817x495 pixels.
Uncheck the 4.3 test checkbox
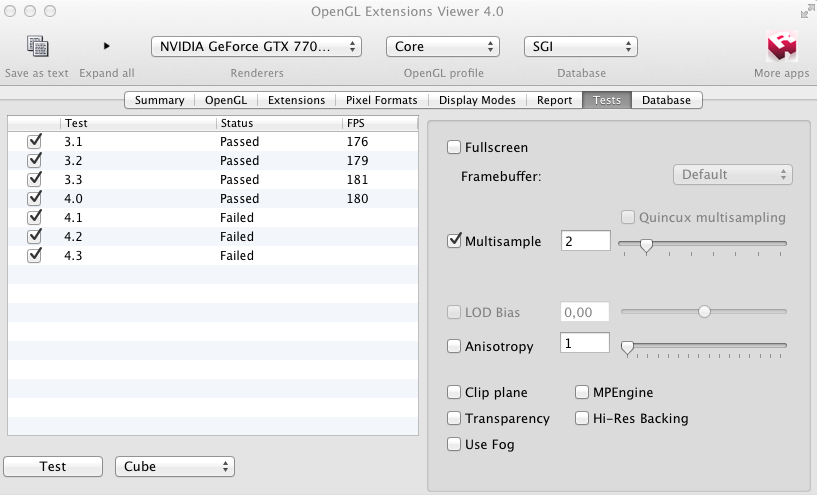34,255
